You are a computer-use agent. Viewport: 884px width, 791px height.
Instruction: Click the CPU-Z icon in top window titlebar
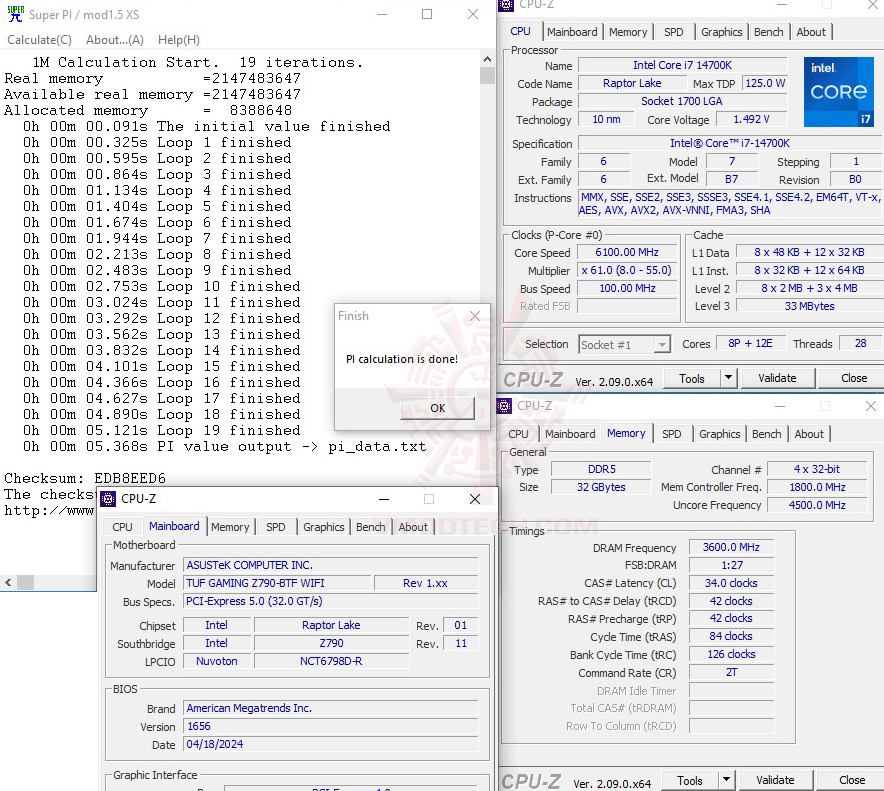[505, 6]
